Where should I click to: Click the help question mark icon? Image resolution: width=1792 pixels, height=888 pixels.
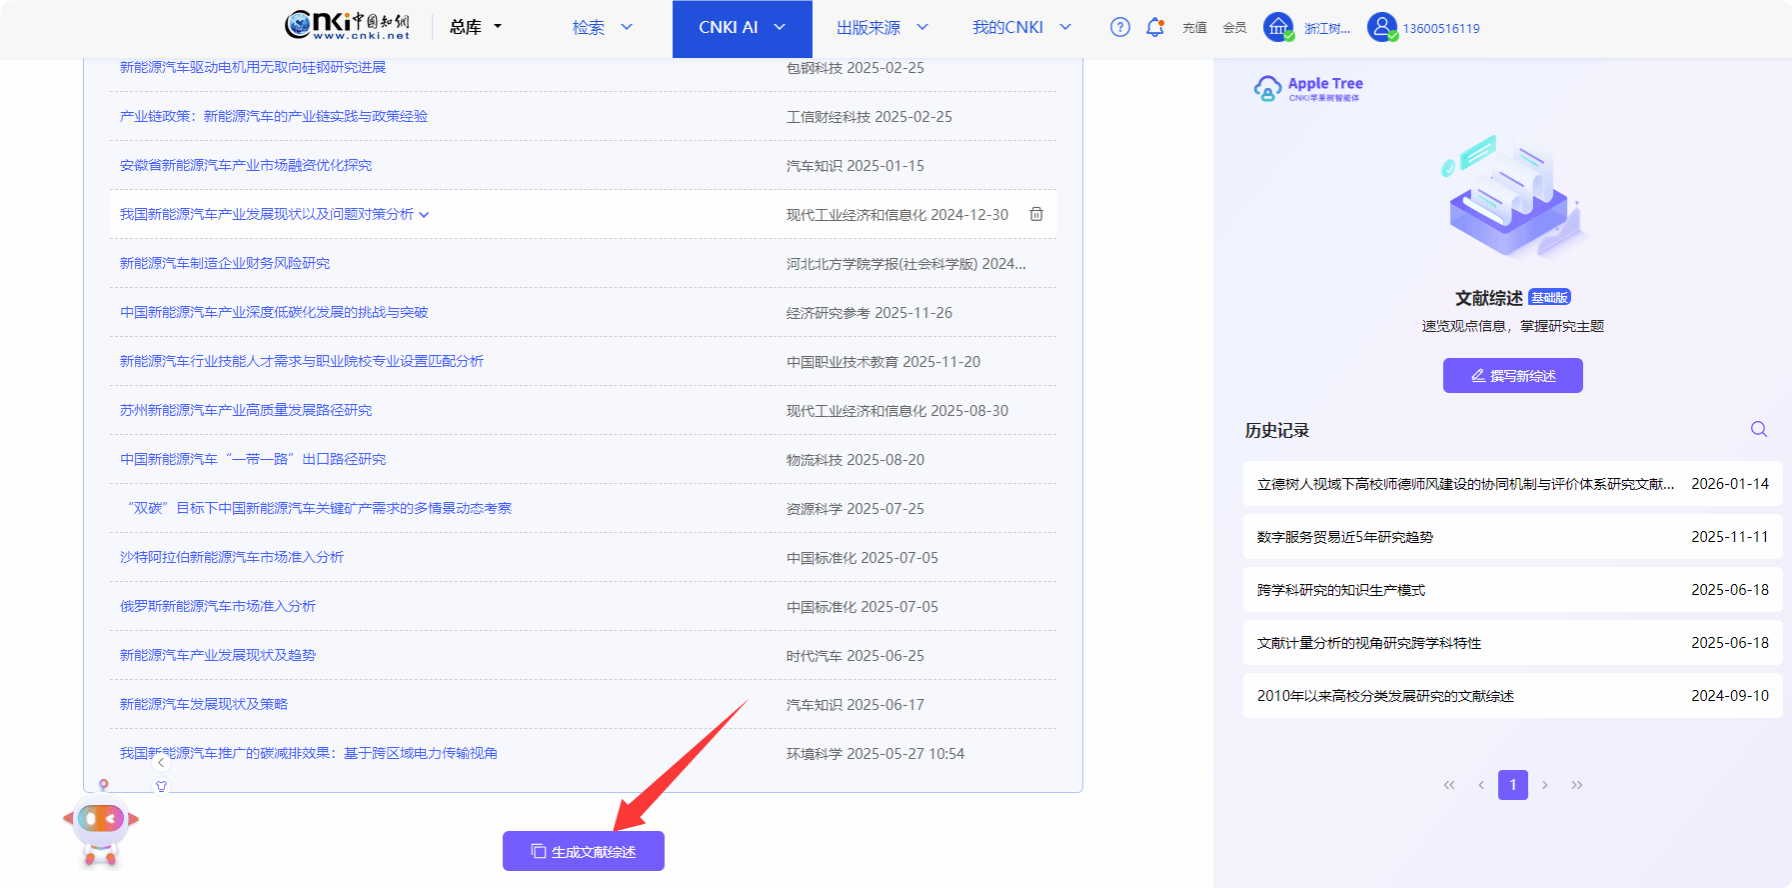tap(1120, 28)
